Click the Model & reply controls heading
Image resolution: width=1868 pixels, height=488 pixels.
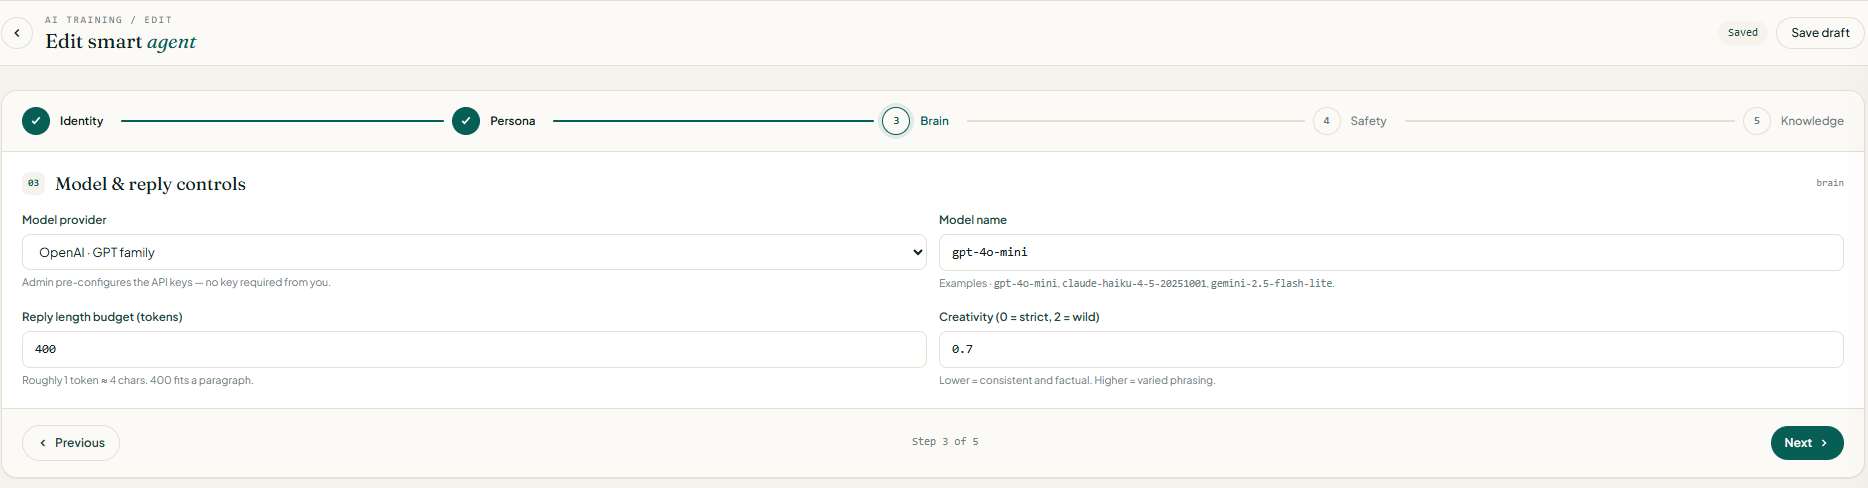150,184
